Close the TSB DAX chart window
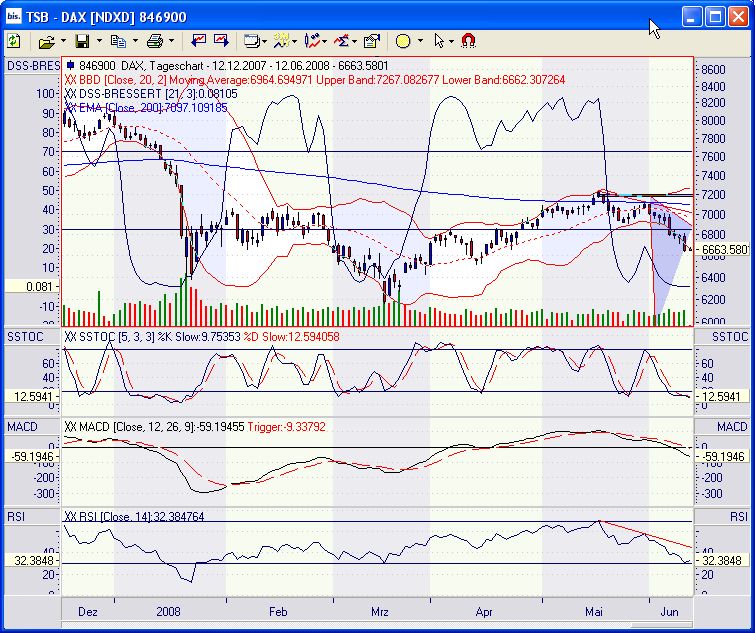The height and width of the screenshot is (633, 755). [738, 17]
